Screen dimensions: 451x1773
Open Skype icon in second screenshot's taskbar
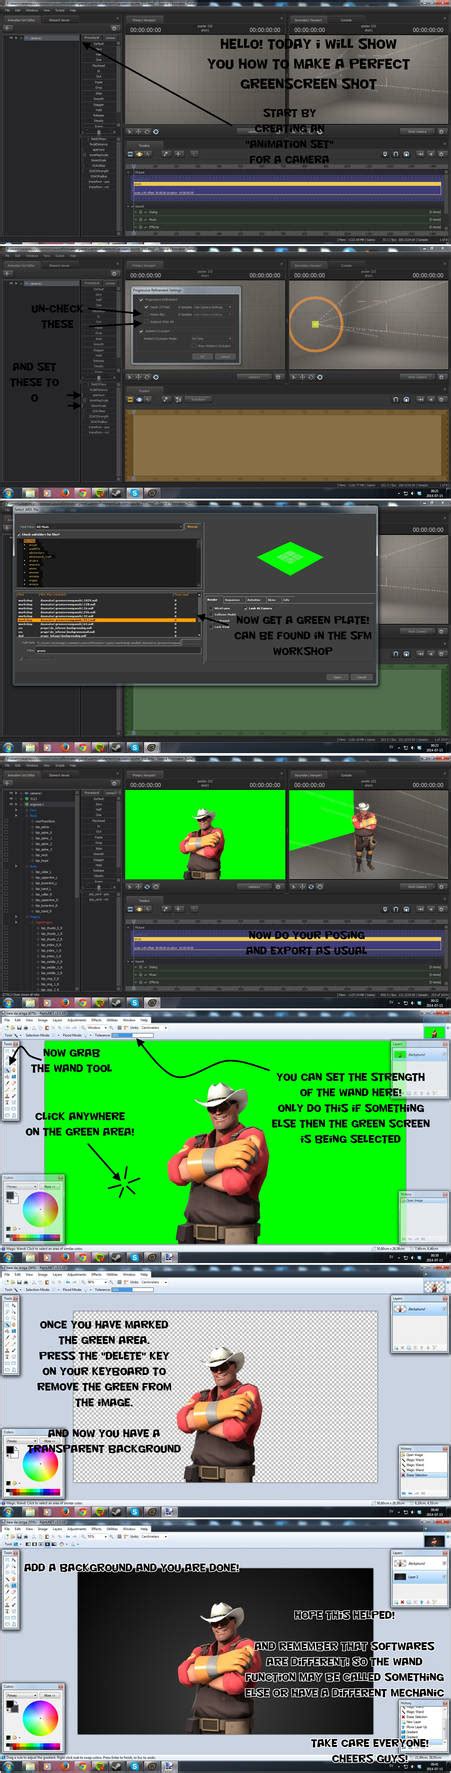point(134,493)
